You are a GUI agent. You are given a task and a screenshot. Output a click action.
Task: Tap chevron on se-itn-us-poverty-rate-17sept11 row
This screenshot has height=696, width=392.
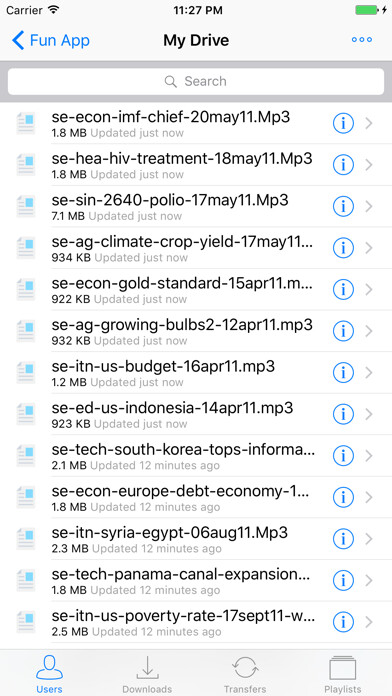[x=368, y=622]
